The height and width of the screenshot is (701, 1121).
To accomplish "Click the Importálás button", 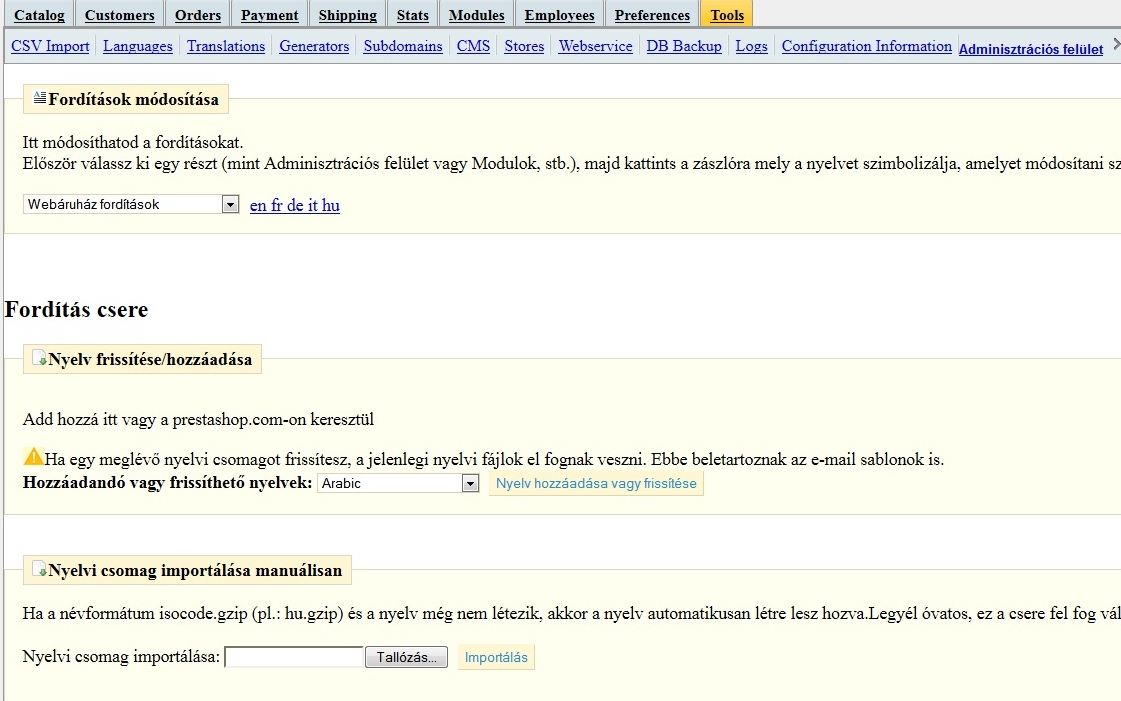I will pos(496,657).
